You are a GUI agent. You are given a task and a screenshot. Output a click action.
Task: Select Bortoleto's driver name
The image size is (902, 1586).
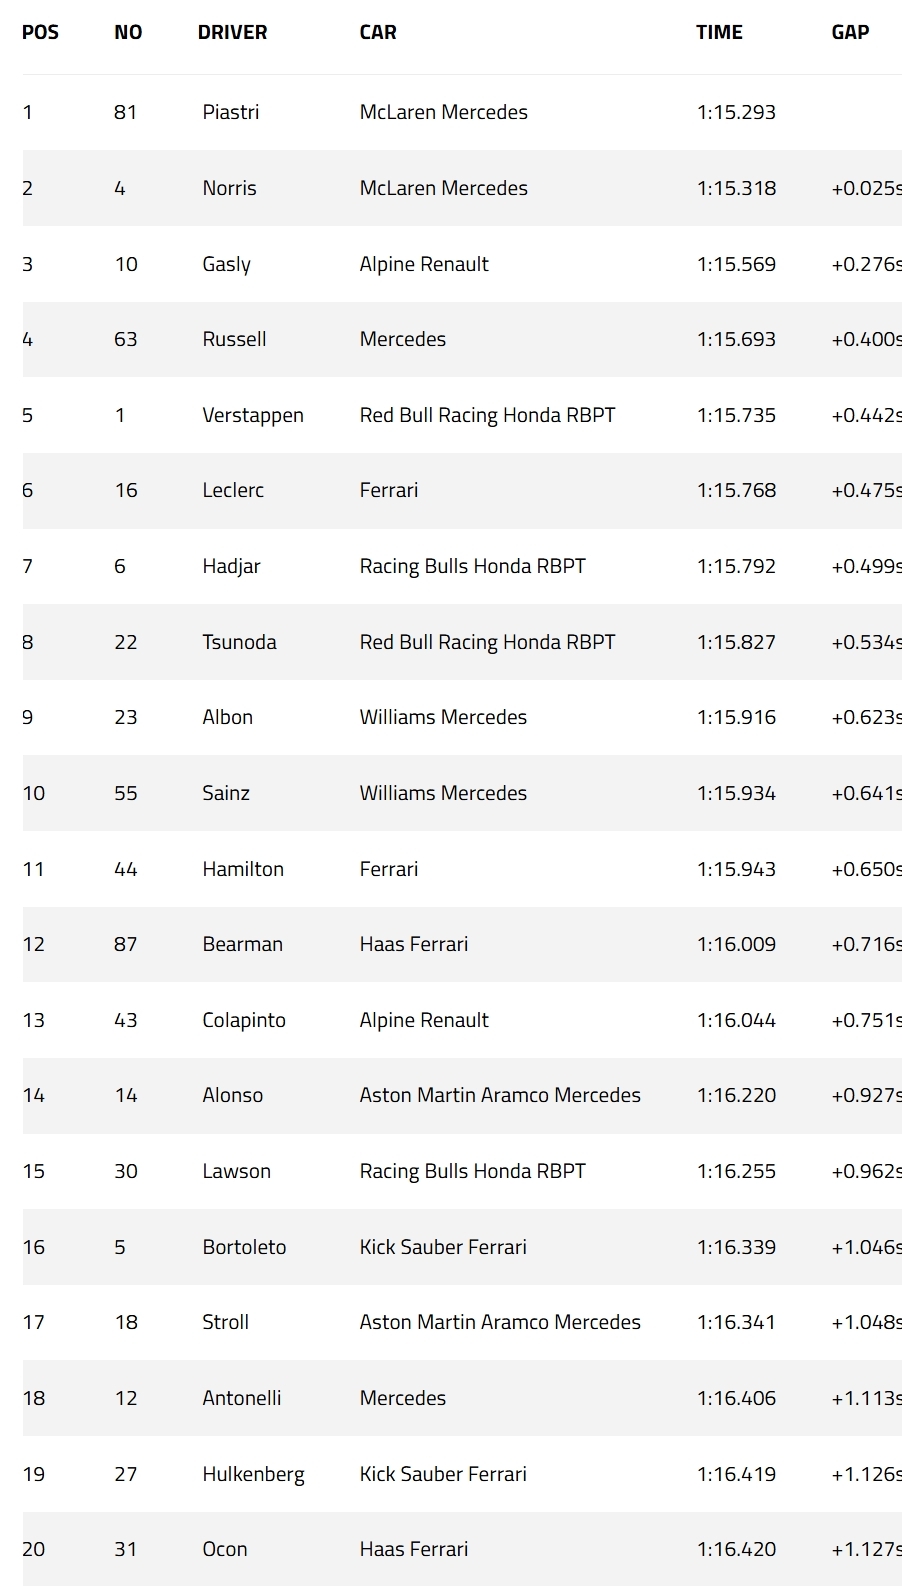(x=244, y=1247)
